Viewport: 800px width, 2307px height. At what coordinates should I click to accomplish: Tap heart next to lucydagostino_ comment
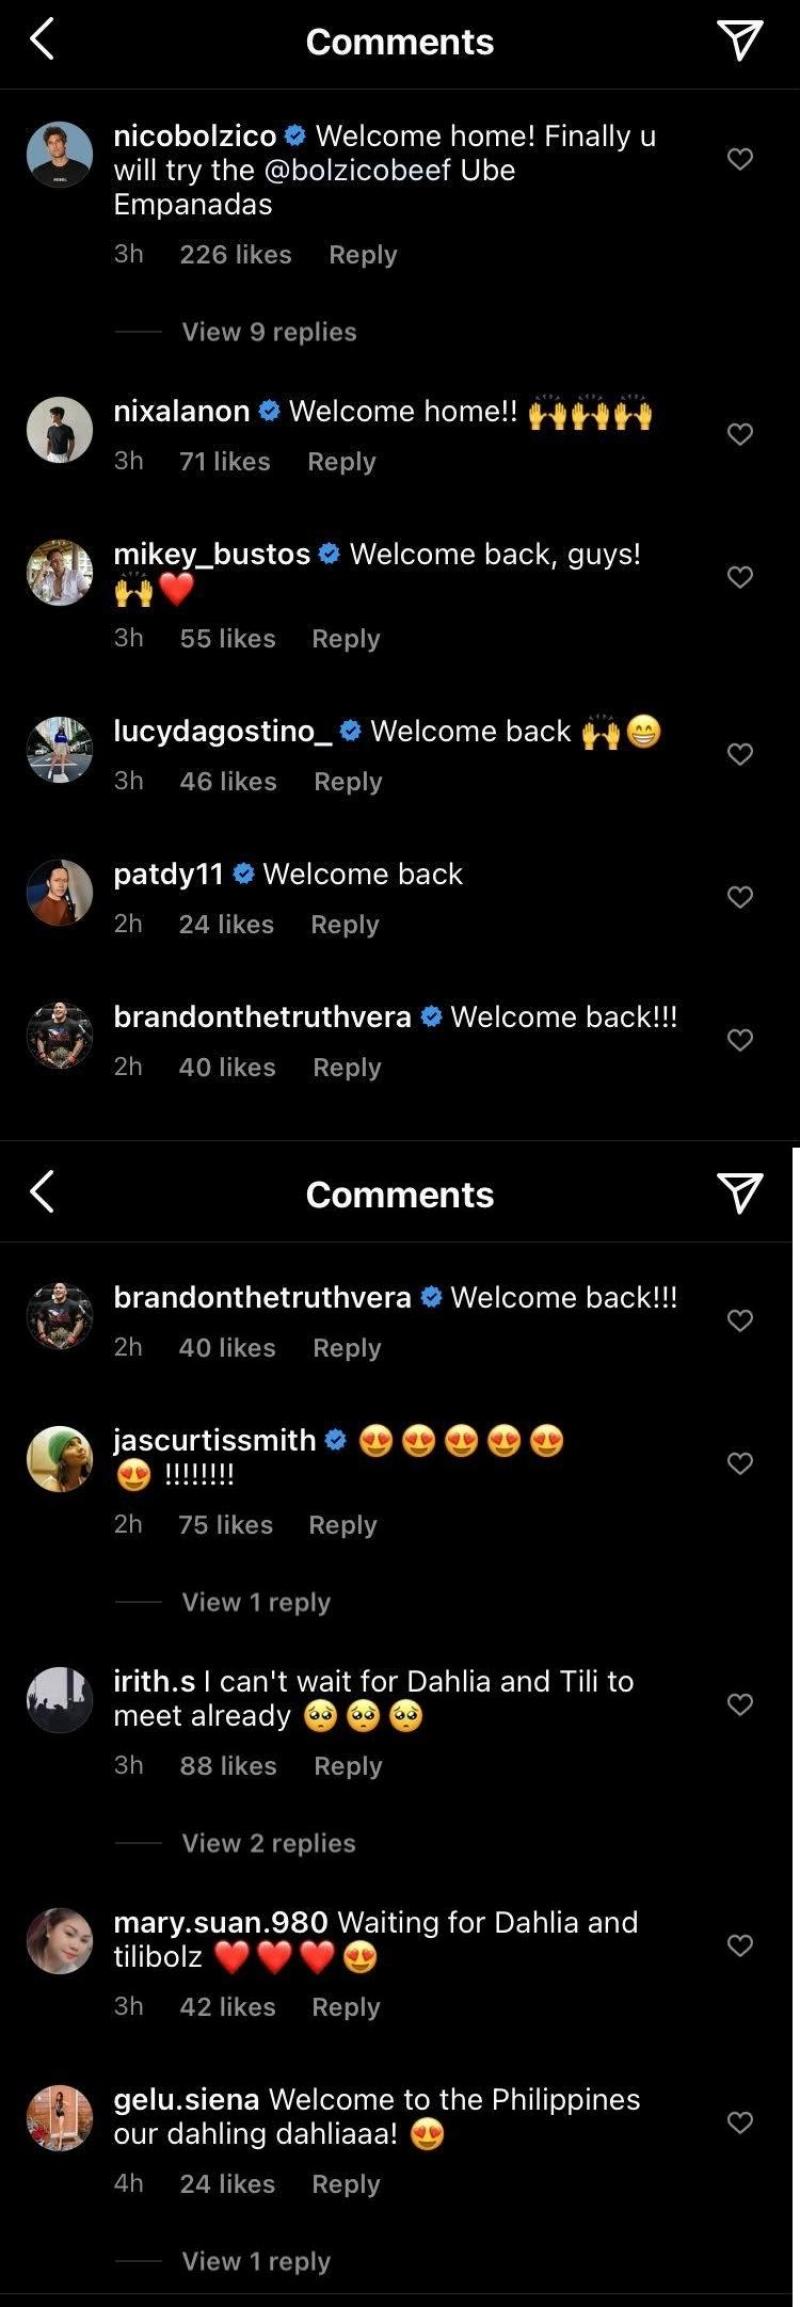tap(740, 754)
